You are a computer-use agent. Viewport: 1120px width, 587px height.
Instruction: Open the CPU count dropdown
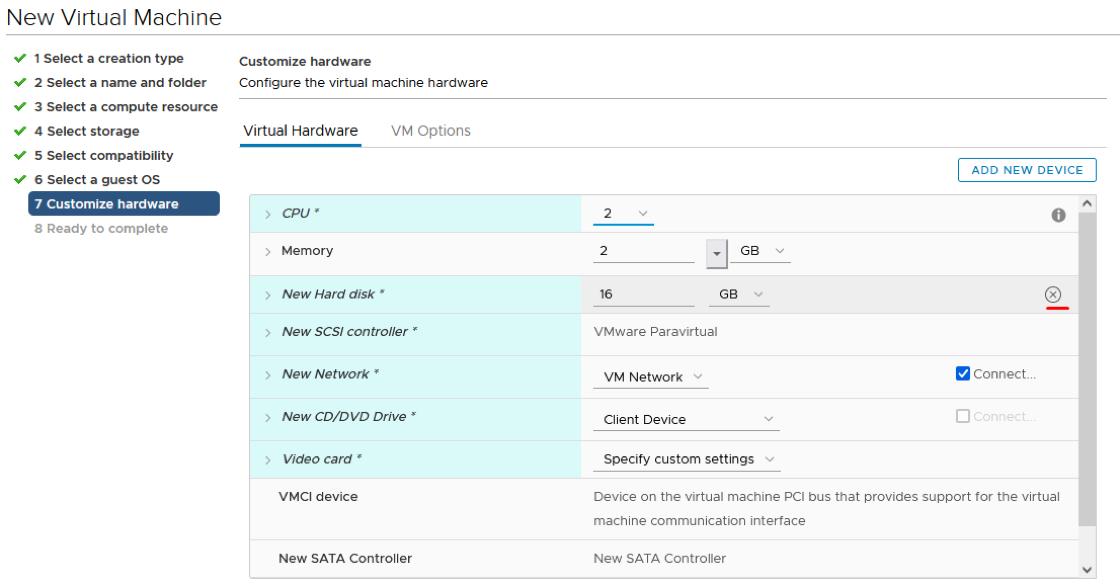click(x=624, y=214)
